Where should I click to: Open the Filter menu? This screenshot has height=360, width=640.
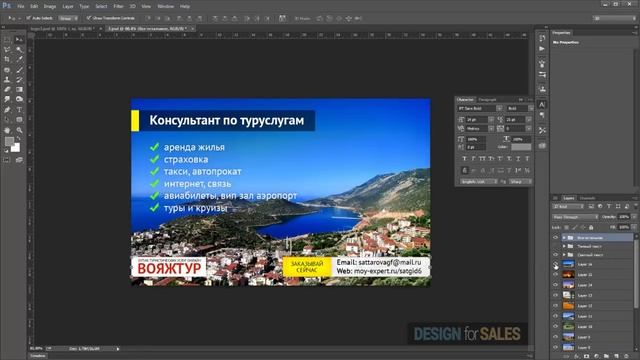tap(118, 7)
